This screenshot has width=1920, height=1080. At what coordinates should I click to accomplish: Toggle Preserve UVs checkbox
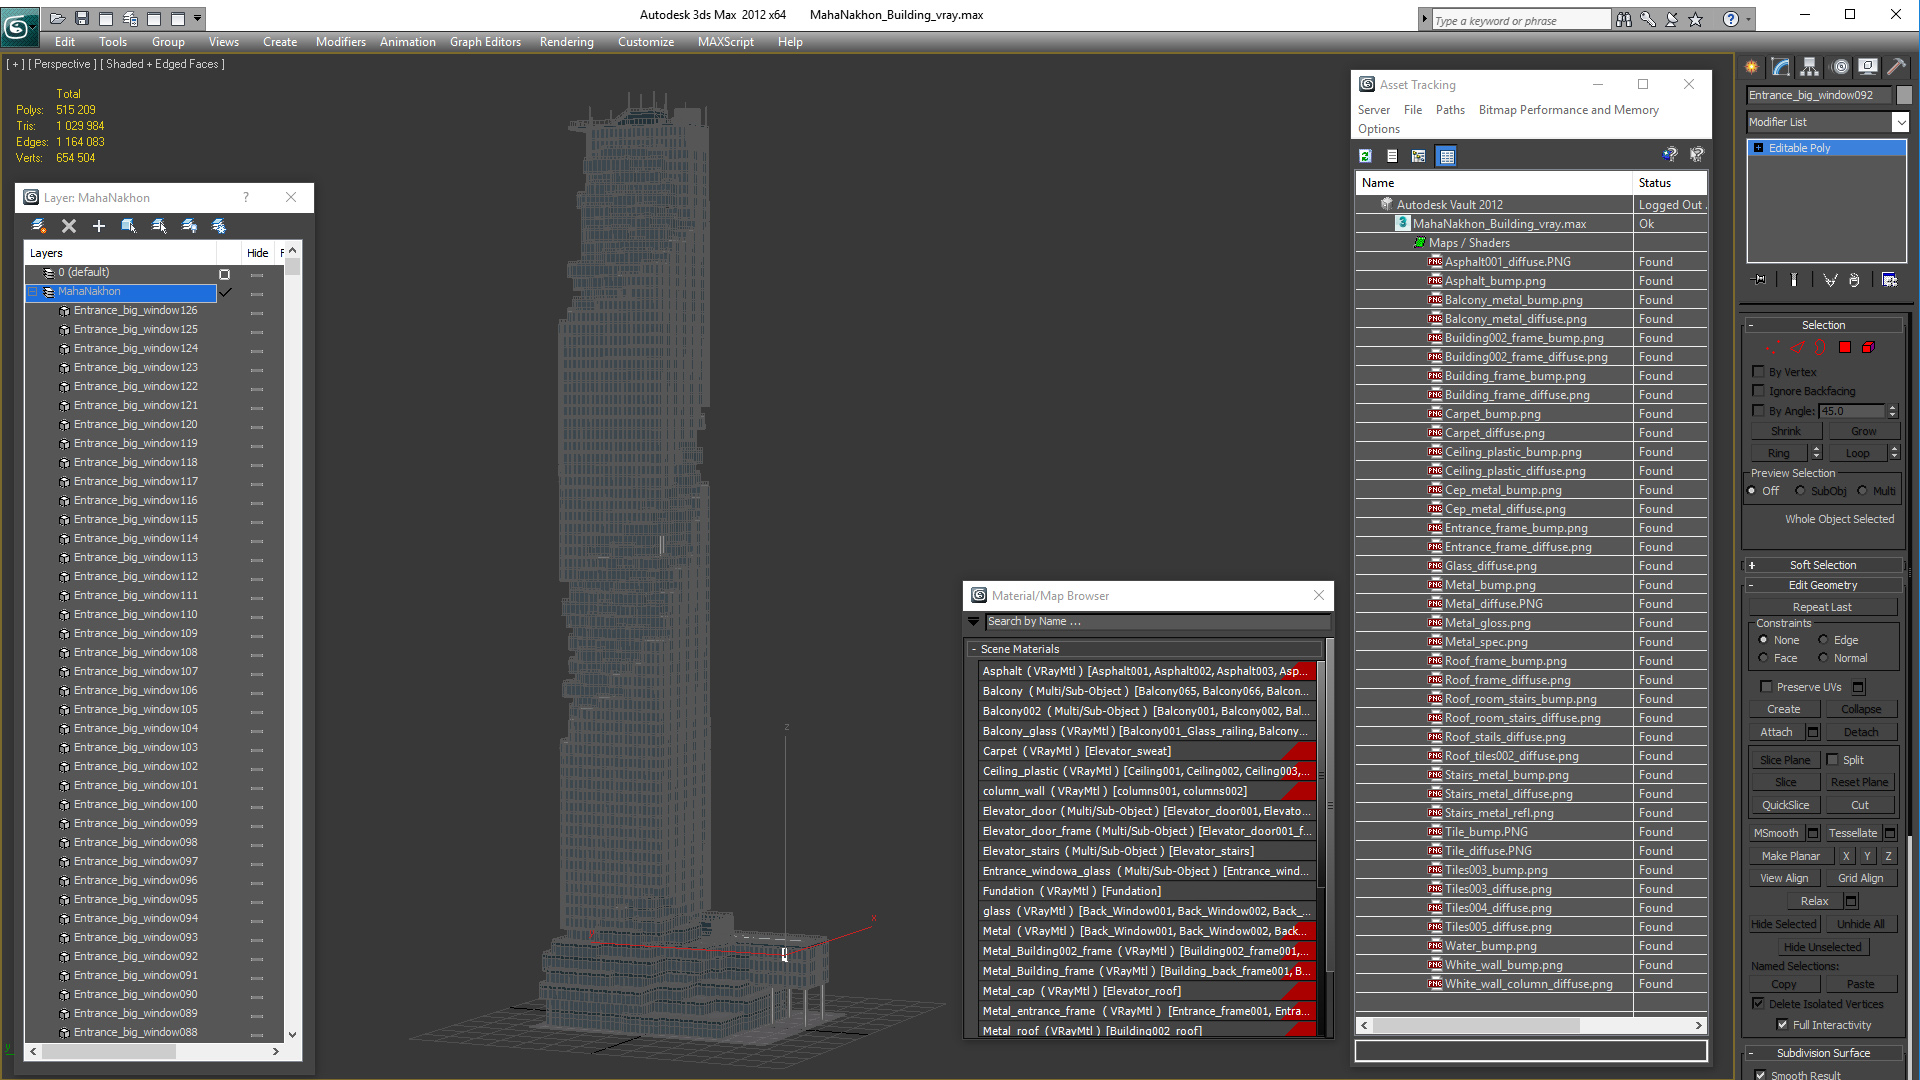[1767, 687]
